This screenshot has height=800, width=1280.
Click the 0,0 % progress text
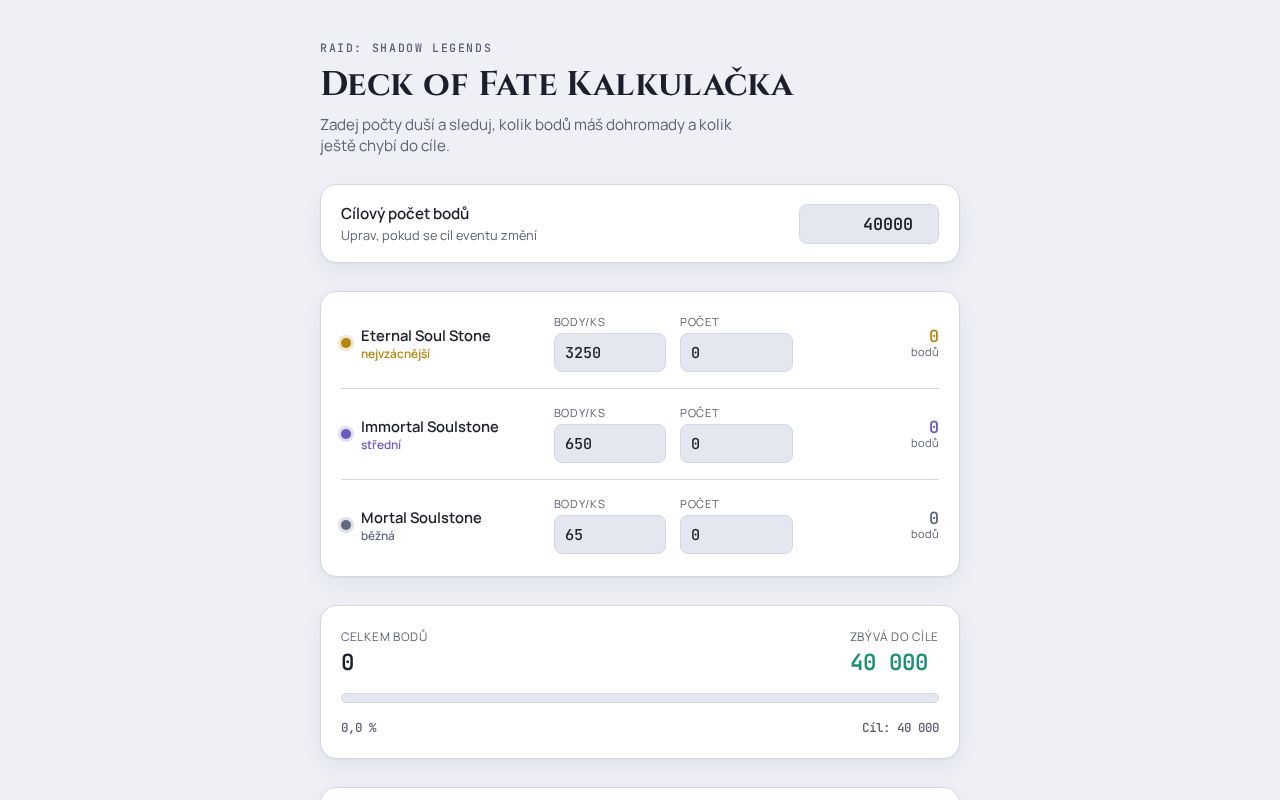point(359,728)
